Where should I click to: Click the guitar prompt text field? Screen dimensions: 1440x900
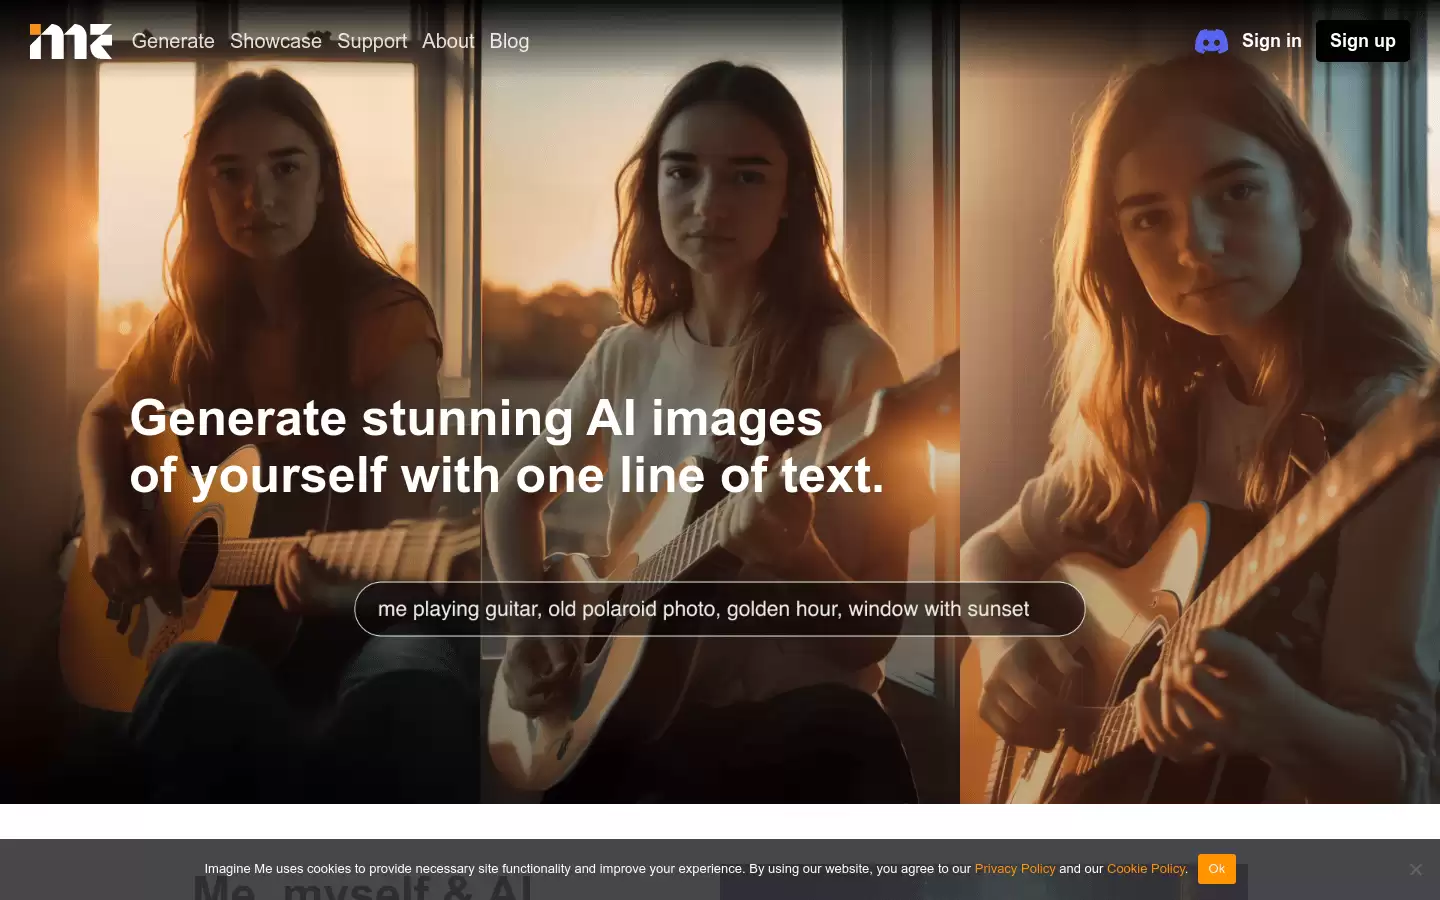point(720,609)
